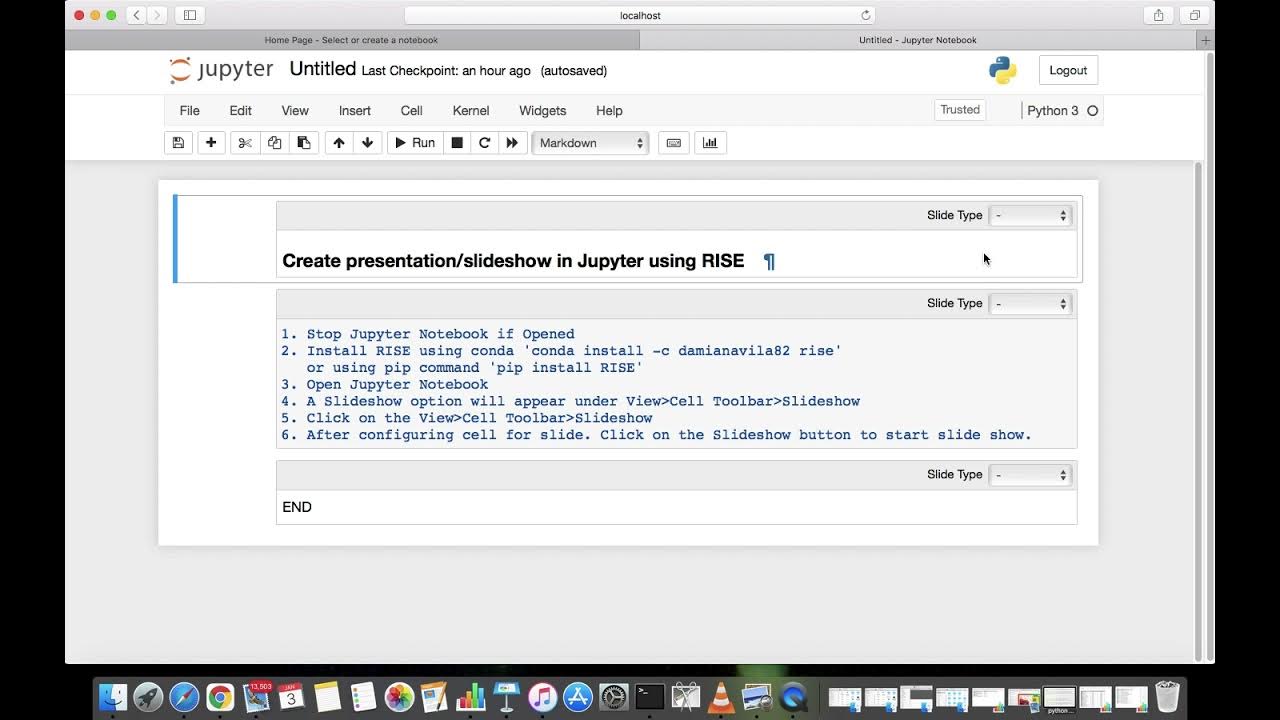Image resolution: width=1280 pixels, height=720 pixels.
Task: Click the Trusted notebook button
Action: pos(960,110)
